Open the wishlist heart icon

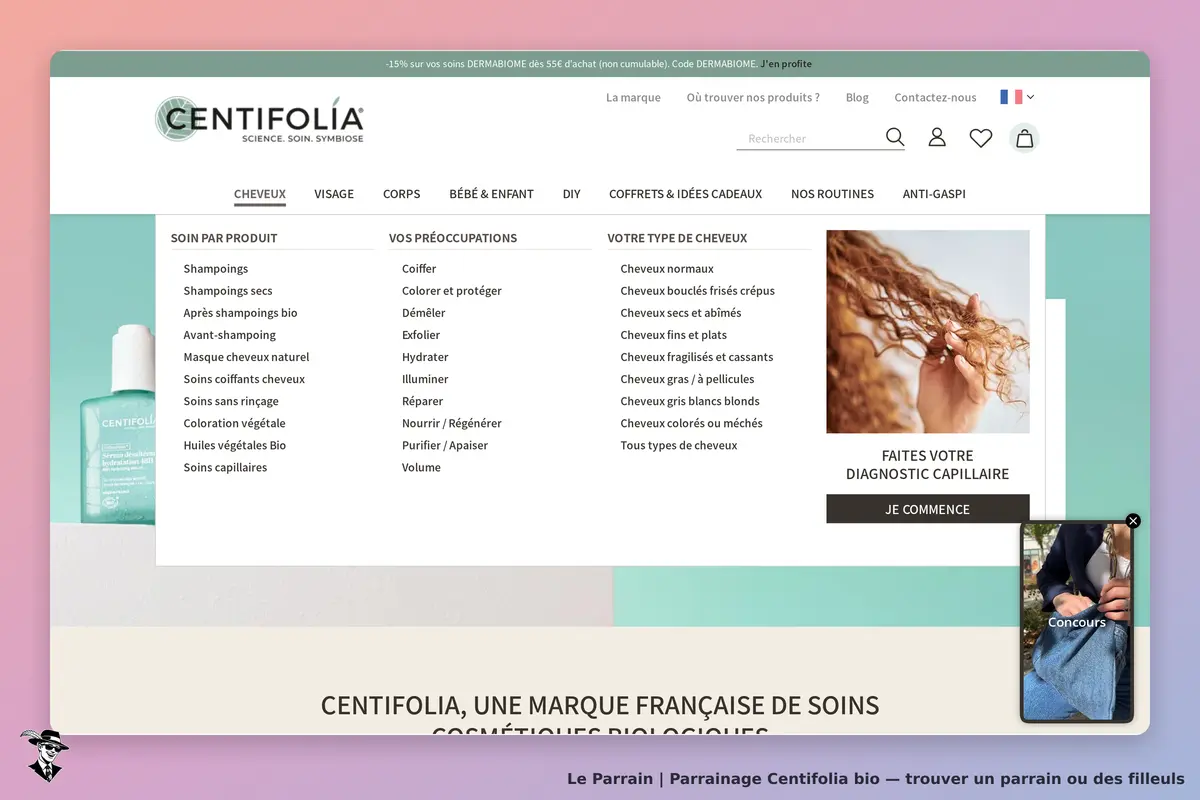pos(981,138)
